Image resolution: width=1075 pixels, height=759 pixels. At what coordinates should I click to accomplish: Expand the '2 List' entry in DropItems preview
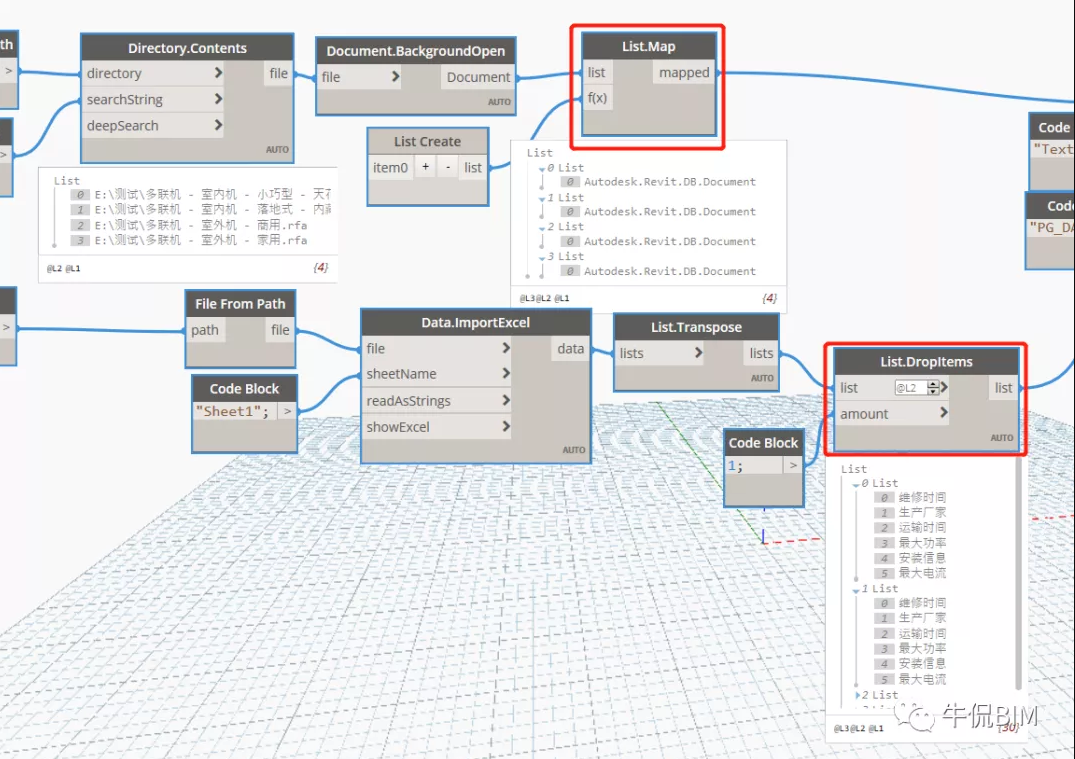[857, 695]
